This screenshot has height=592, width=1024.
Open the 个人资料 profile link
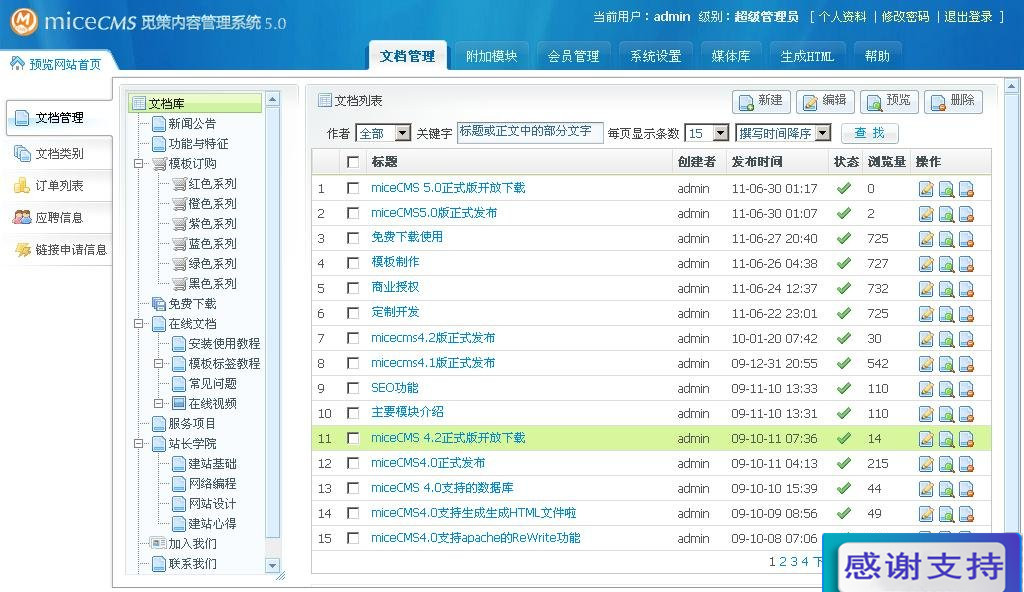[x=842, y=17]
